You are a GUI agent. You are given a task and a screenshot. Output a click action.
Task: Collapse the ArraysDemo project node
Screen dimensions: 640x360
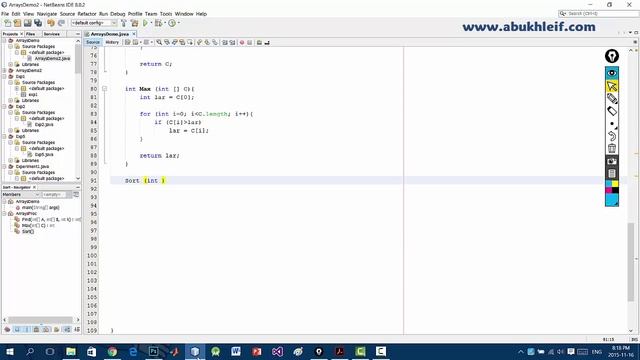[x=5, y=40]
